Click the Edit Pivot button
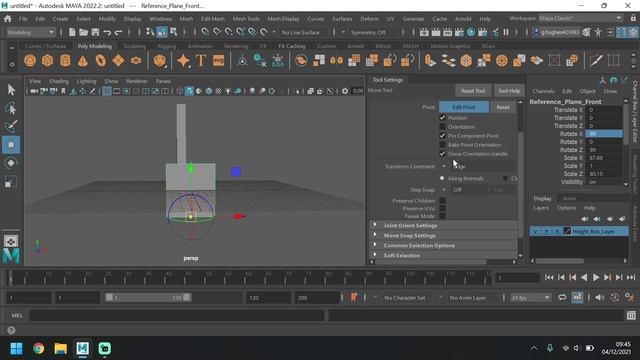 [x=464, y=107]
